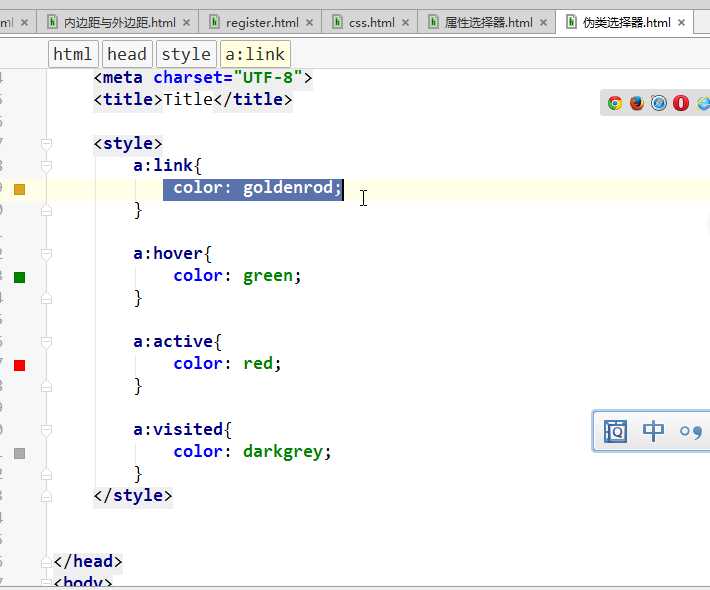The width and height of the screenshot is (710, 590).
Task: Click a:link breadcrumb
Action: coord(255,54)
